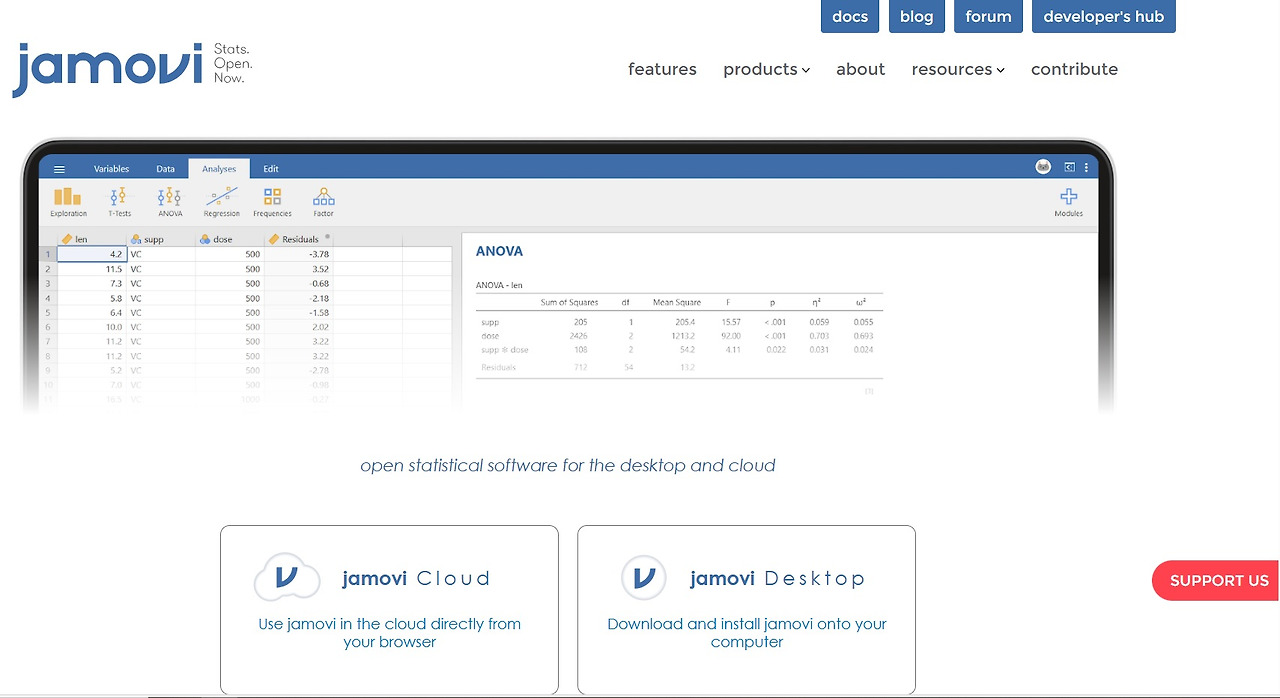Select the Residuals column header
This screenshot has height=698, width=1280.
click(298, 239)
